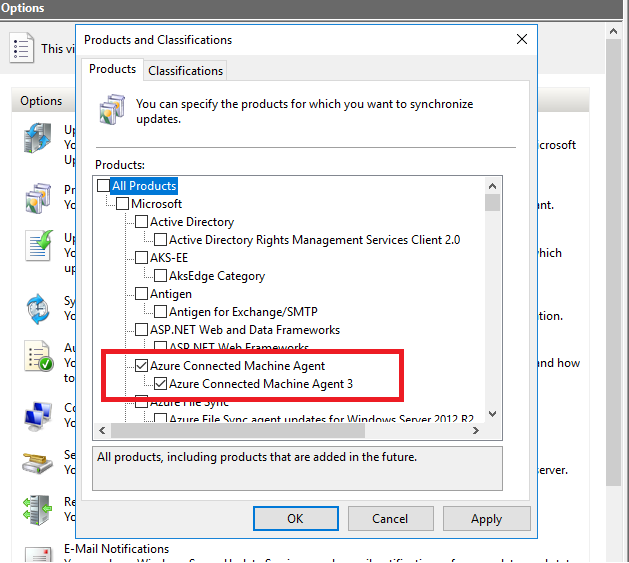629x563 pixels.
Task: Check the Antigen checkbox
Action: coord(141,294)
